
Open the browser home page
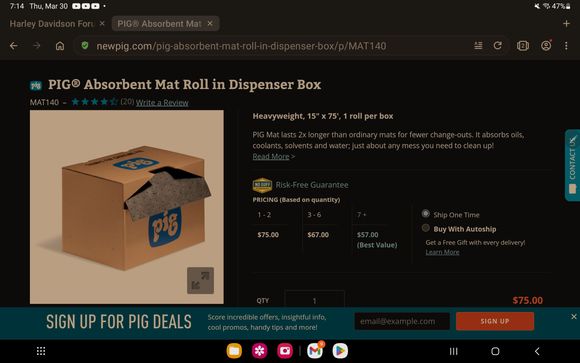(60, 46)
